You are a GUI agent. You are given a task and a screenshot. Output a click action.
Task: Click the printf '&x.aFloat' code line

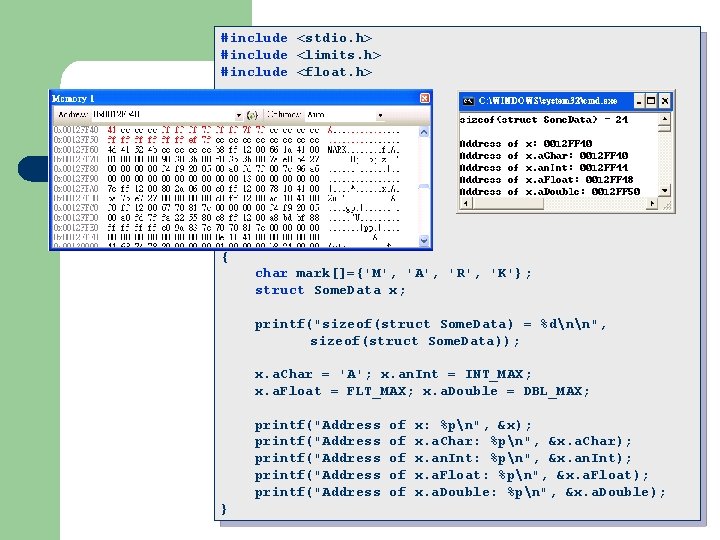tap(452, 475)
